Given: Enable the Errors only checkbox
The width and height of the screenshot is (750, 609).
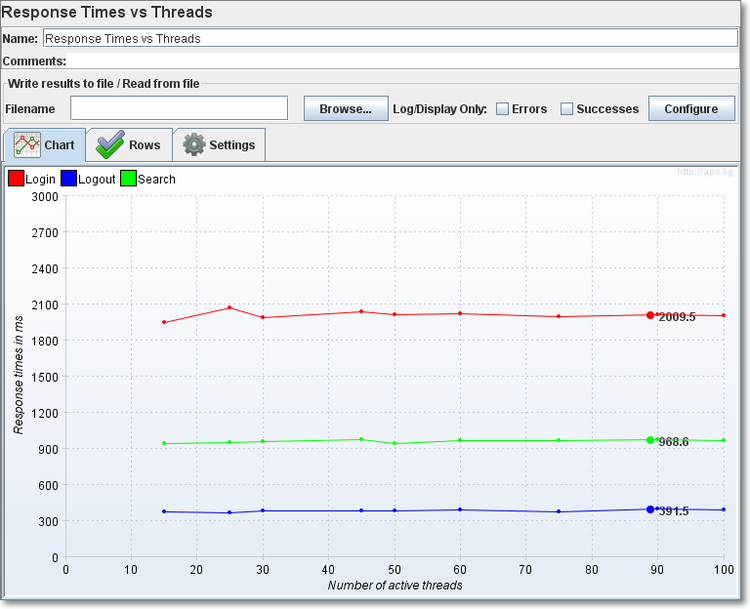Looking at the screenshot, I should coord(503,109).
